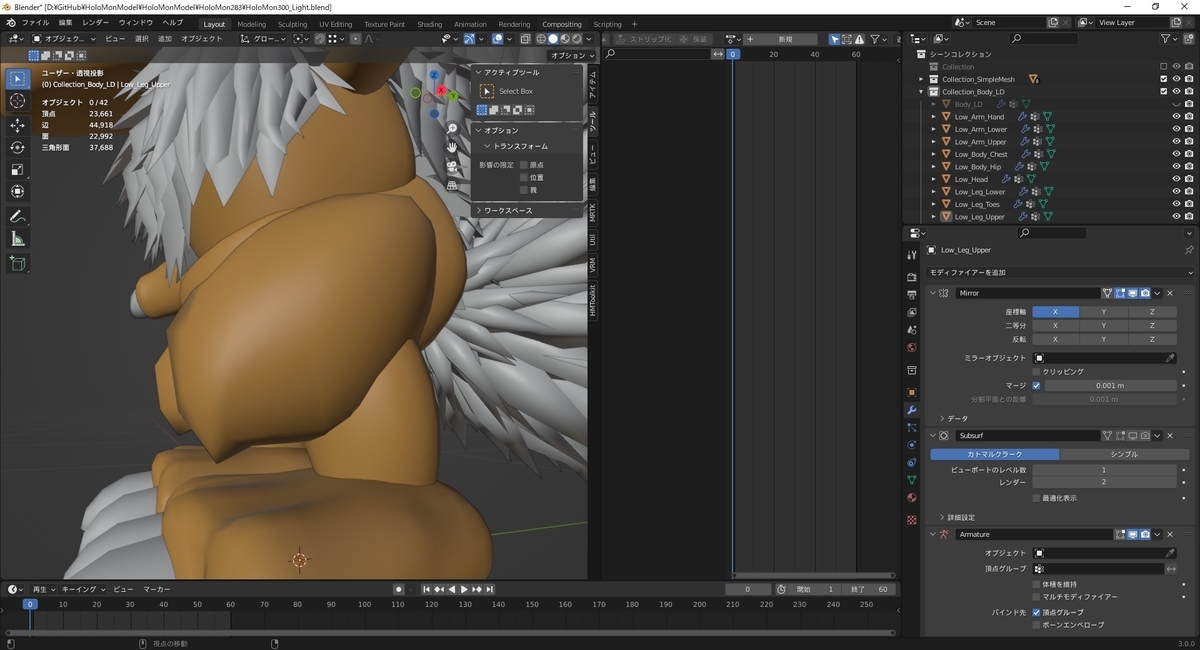Select the Add Cube tool
Viewport: 1200px width, 650px height.
point(18,263)
